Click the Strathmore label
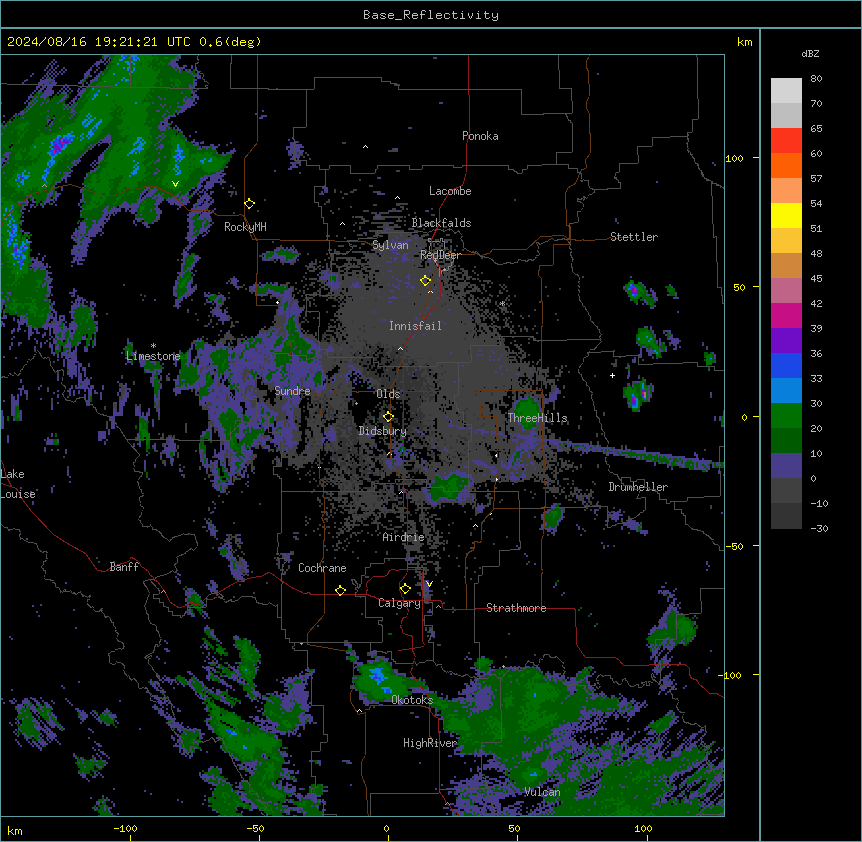The image size is (862, 842). click(516, 608)
